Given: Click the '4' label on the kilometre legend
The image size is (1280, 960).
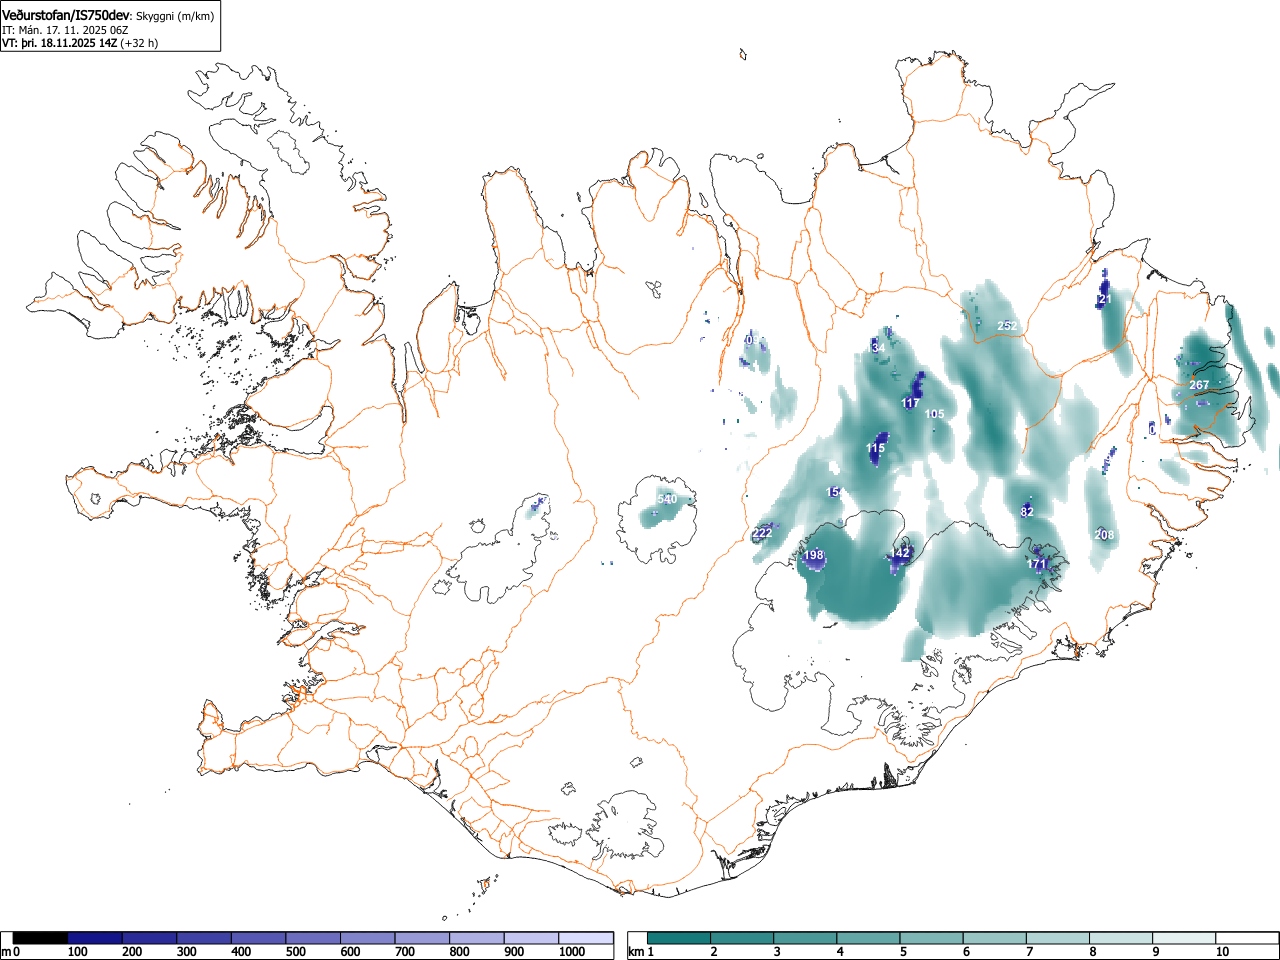Looking at the screenshot, I should coord(839,952).
